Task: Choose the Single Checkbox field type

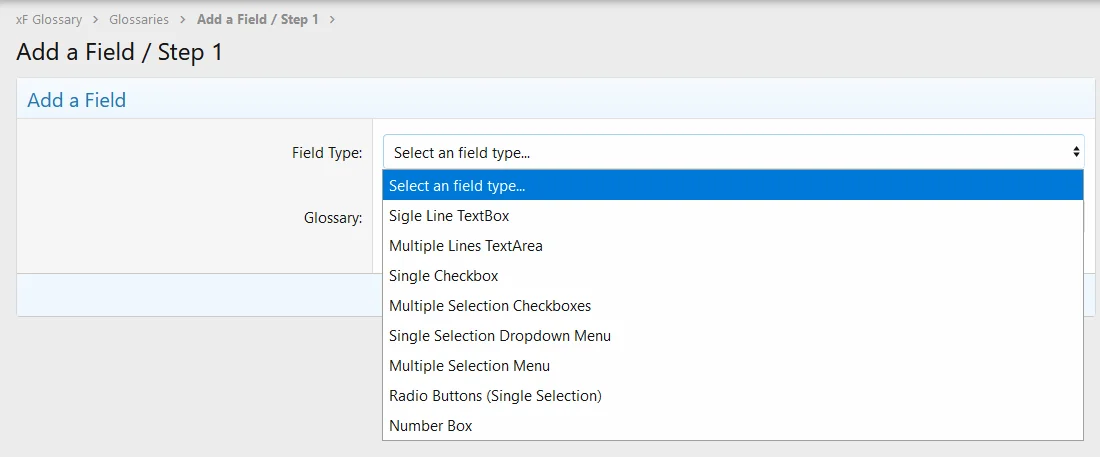Action: coord(443,276)
